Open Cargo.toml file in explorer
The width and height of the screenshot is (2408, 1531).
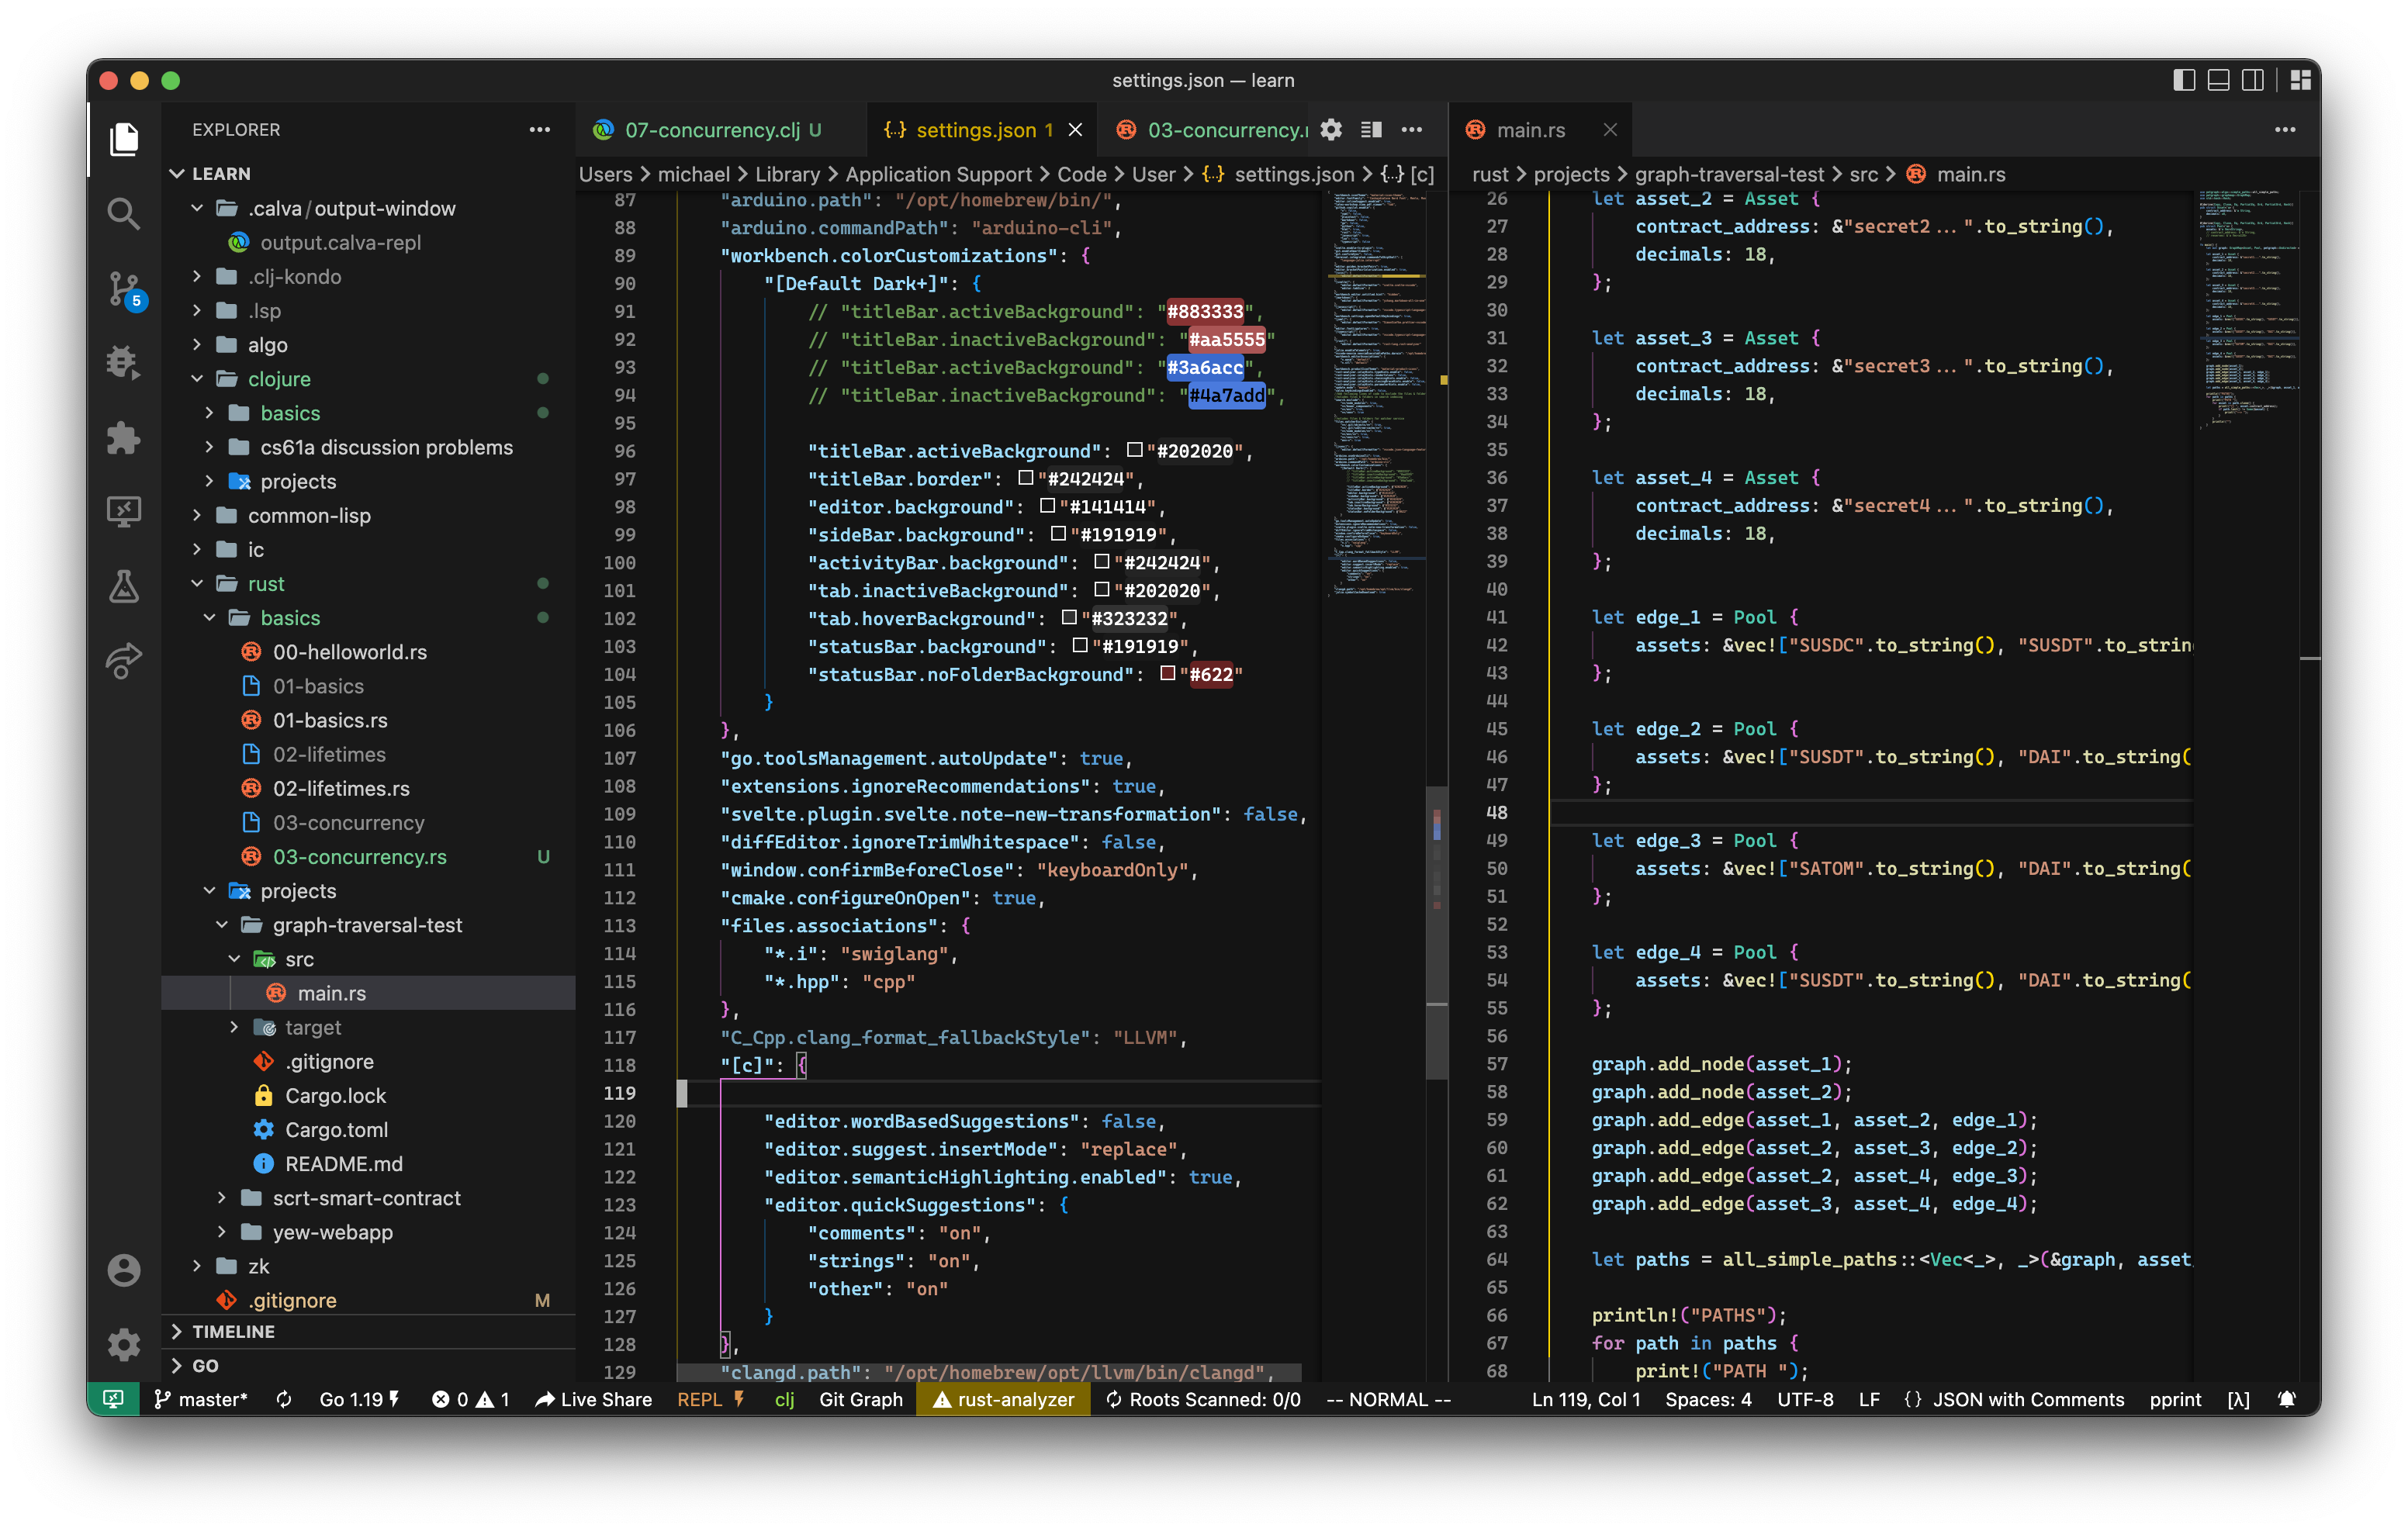(x=336, y=1129)
